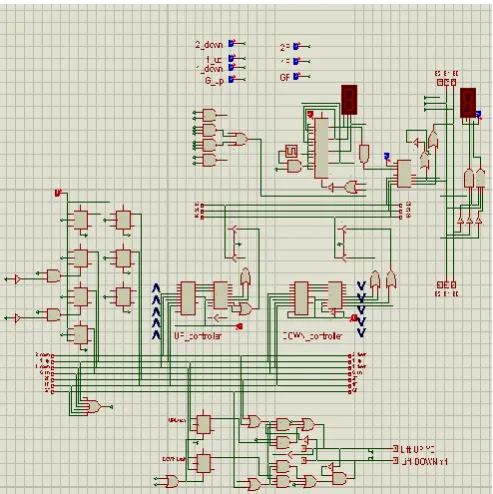The image size is (493, 494).
Task: Select the multi-input OR gate below left bus
Action: (x=94, y=406)
